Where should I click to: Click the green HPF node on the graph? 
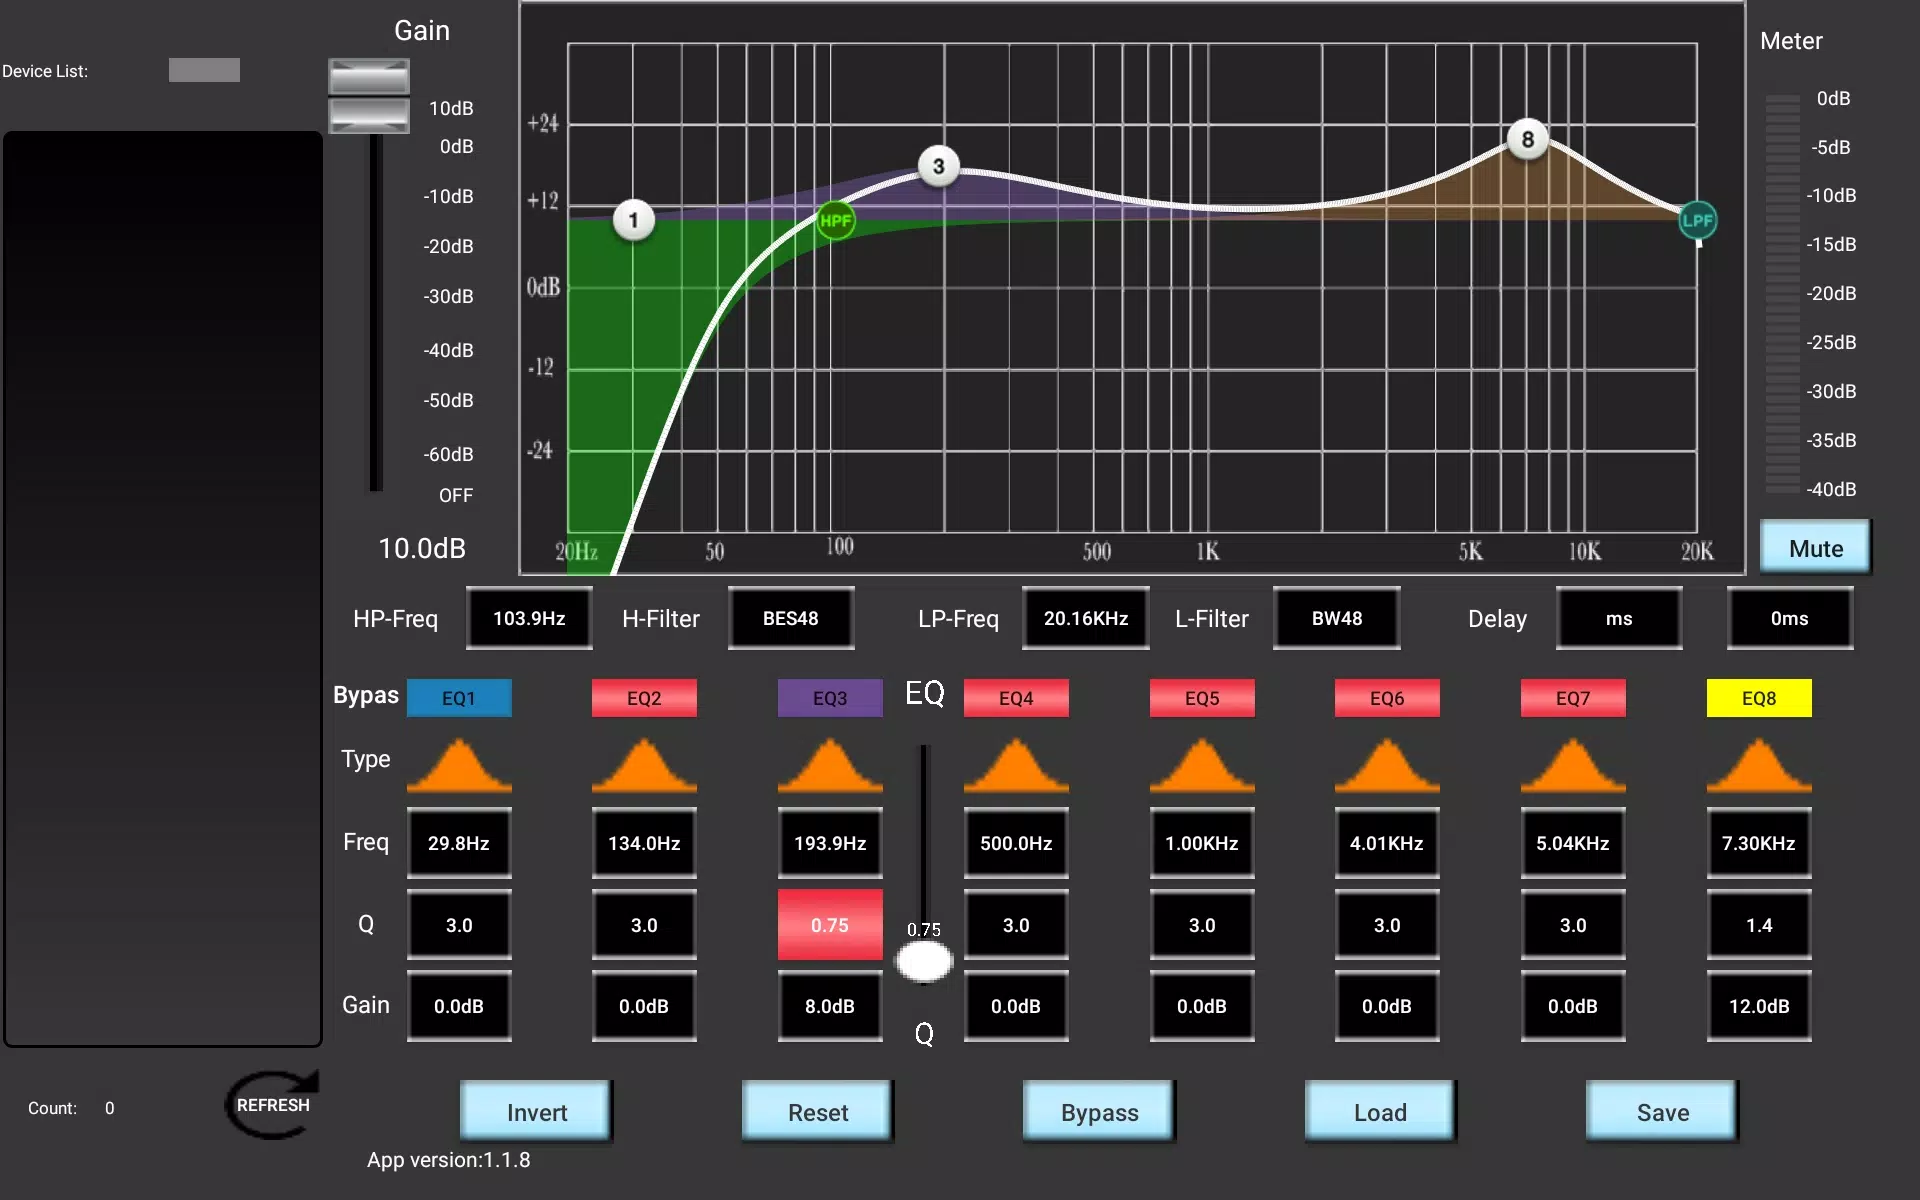(x=835, y=220)
